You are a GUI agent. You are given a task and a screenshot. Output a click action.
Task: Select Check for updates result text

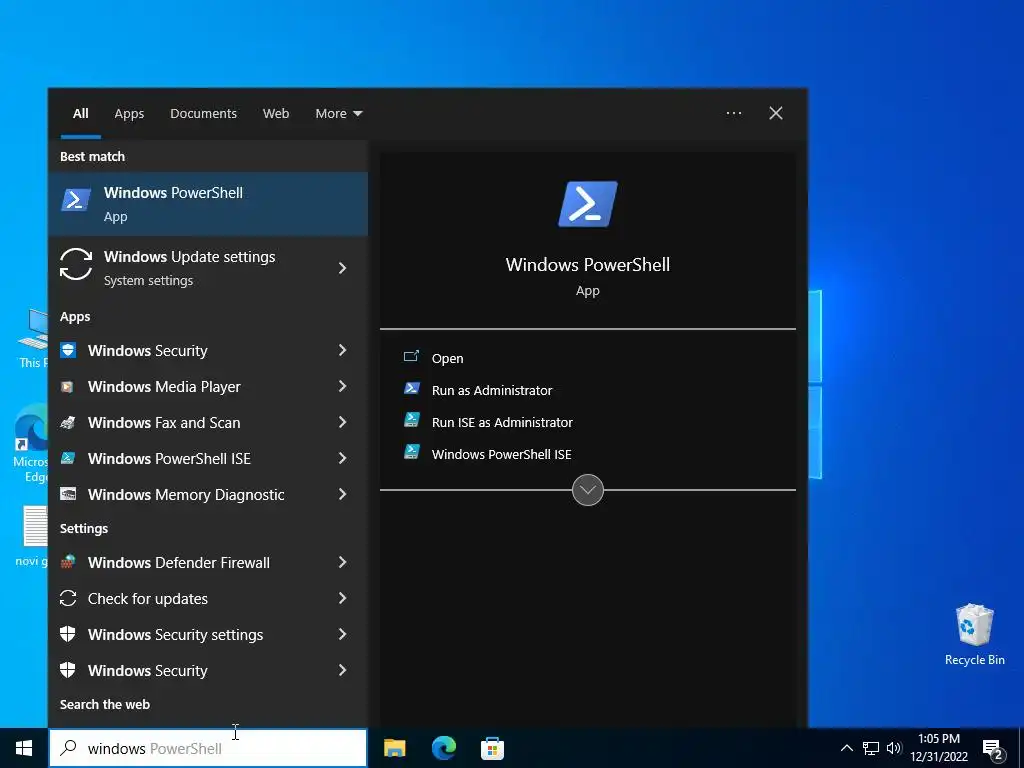coord(148,598)
